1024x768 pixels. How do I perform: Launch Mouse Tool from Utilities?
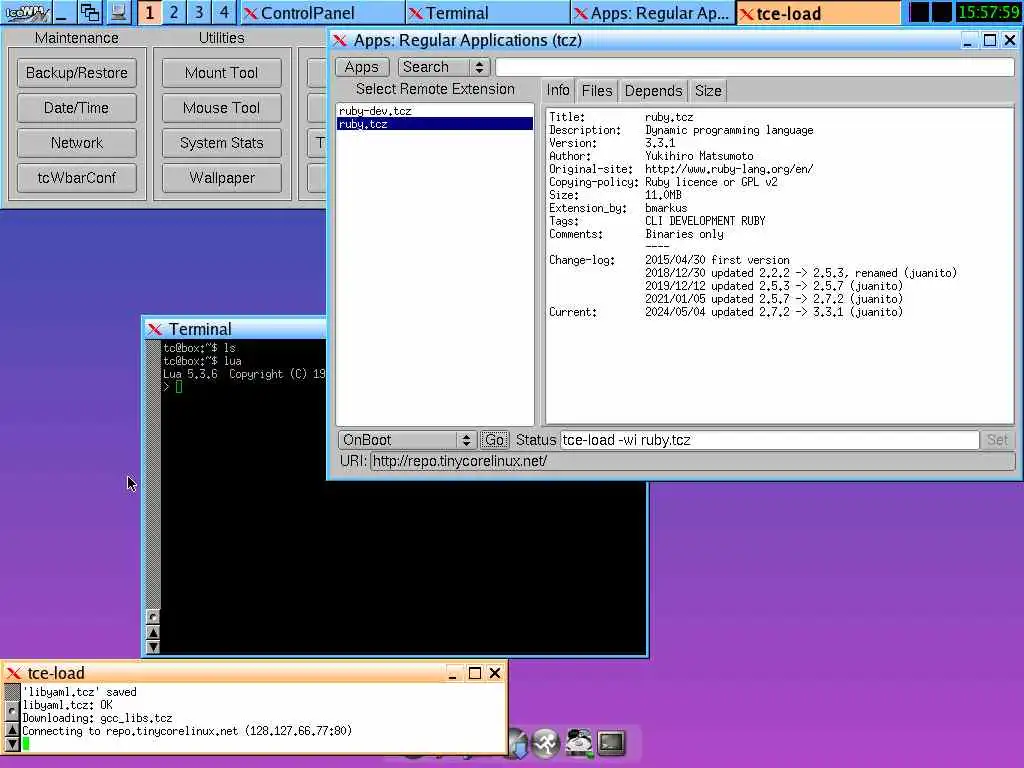(x=221, y=108)
